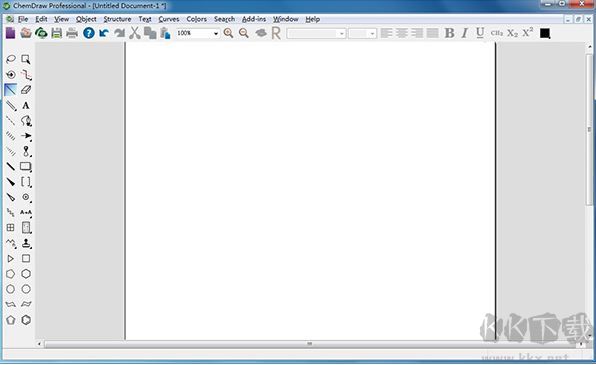The height and width of the screenshot is (365, 596).
Task: Select the Brackets tool
Action: click(x=26, y=182)
